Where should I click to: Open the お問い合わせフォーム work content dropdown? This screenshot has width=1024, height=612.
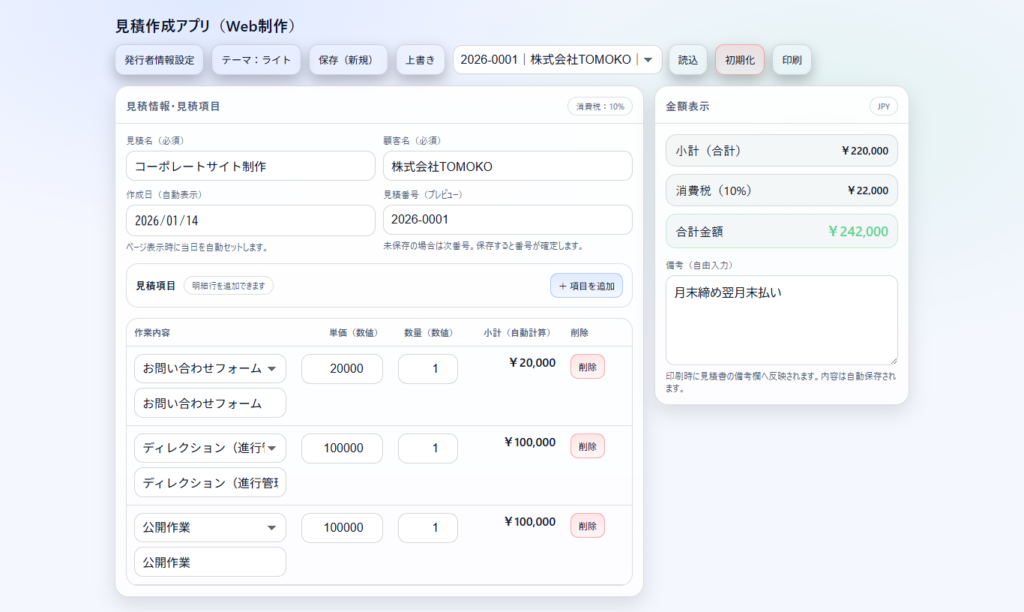coord(210,369)
